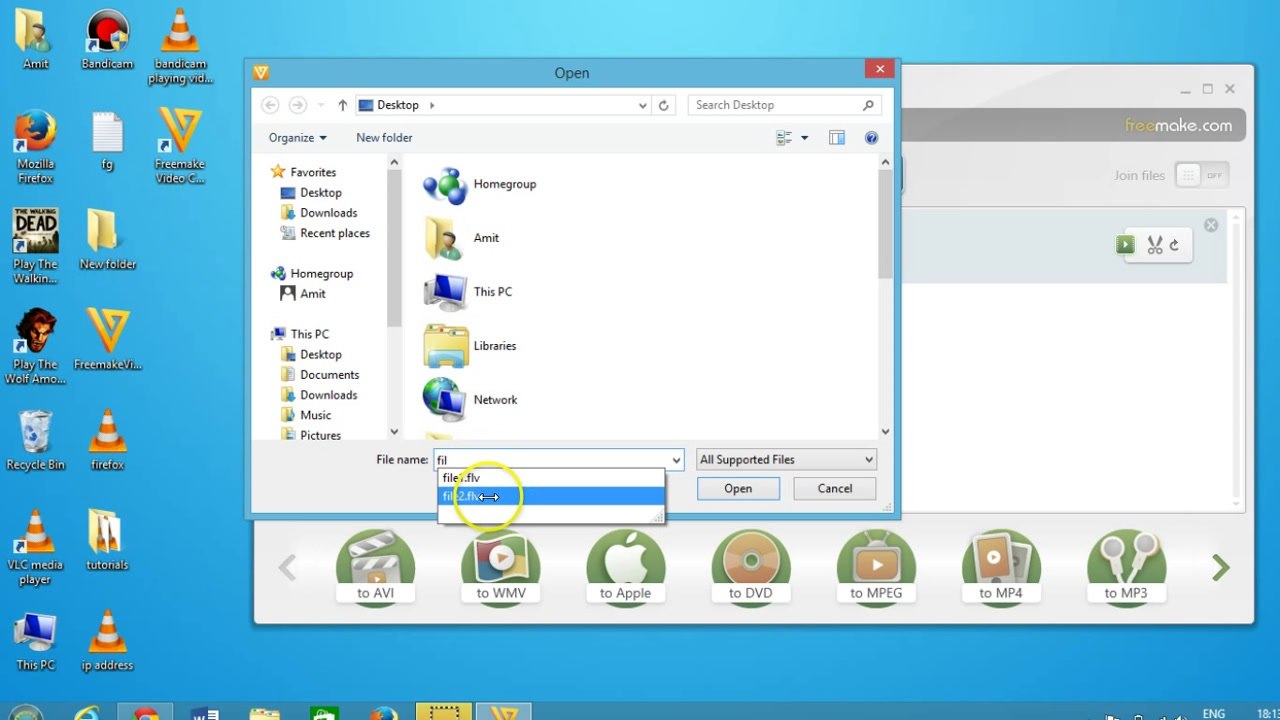Select Libraries in the file list
This screenshot has width=1280, height=720.
[470, 346]
